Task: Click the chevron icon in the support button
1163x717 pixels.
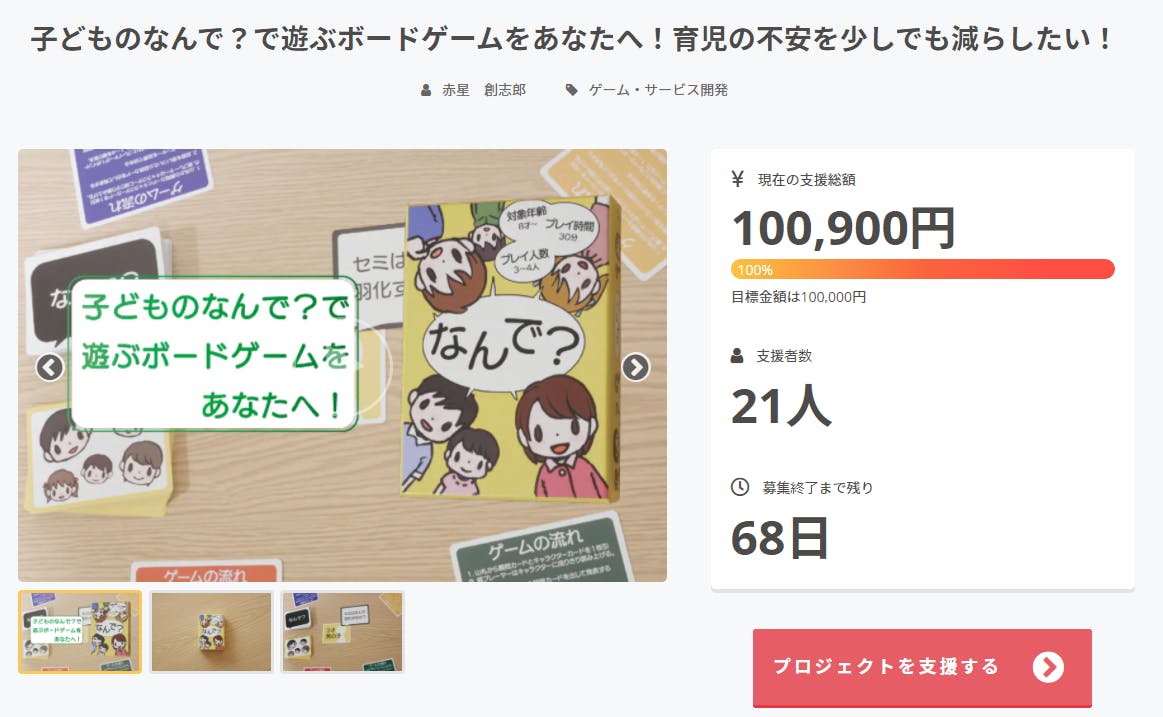Action: point(1048,667)
